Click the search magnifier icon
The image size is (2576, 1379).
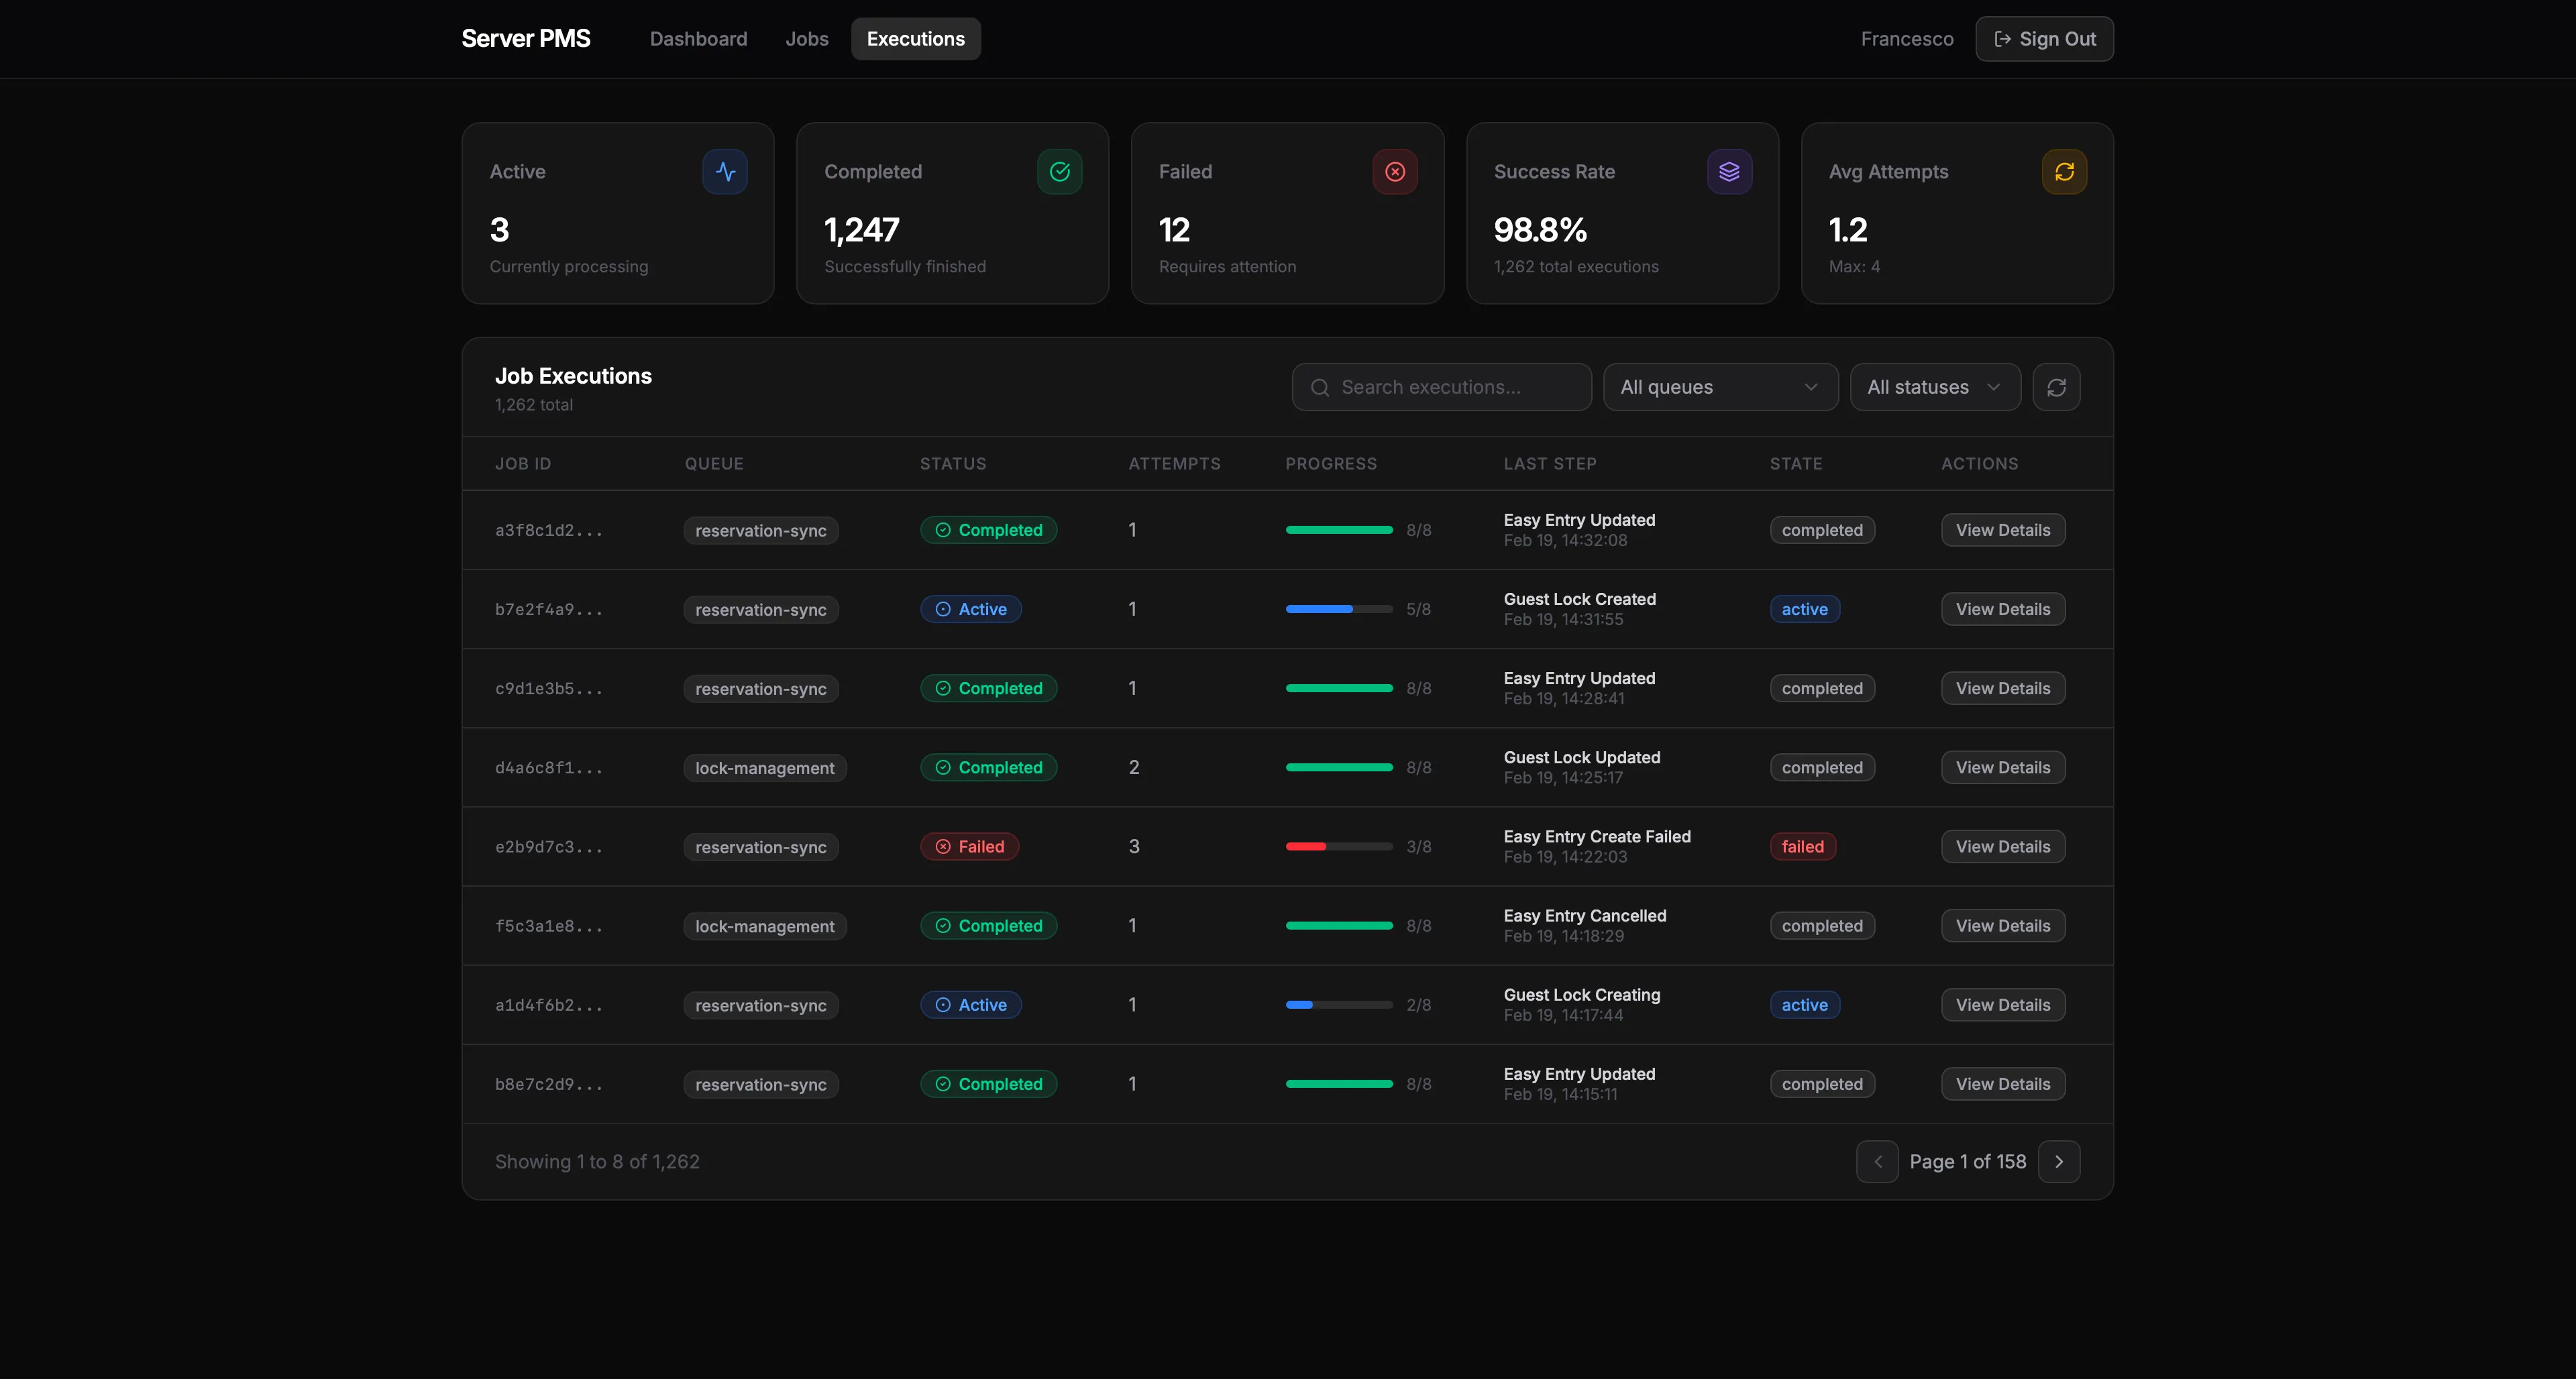[1320, 388]
